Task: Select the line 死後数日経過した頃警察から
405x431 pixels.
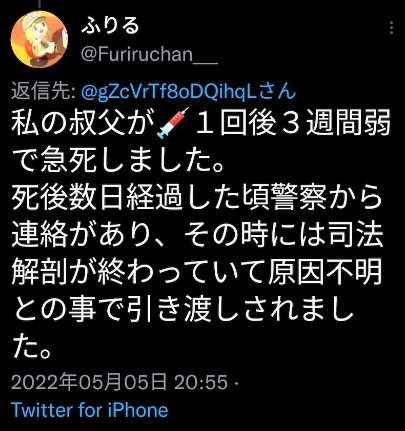Action: pyautogui.click(x=197, y=198)
